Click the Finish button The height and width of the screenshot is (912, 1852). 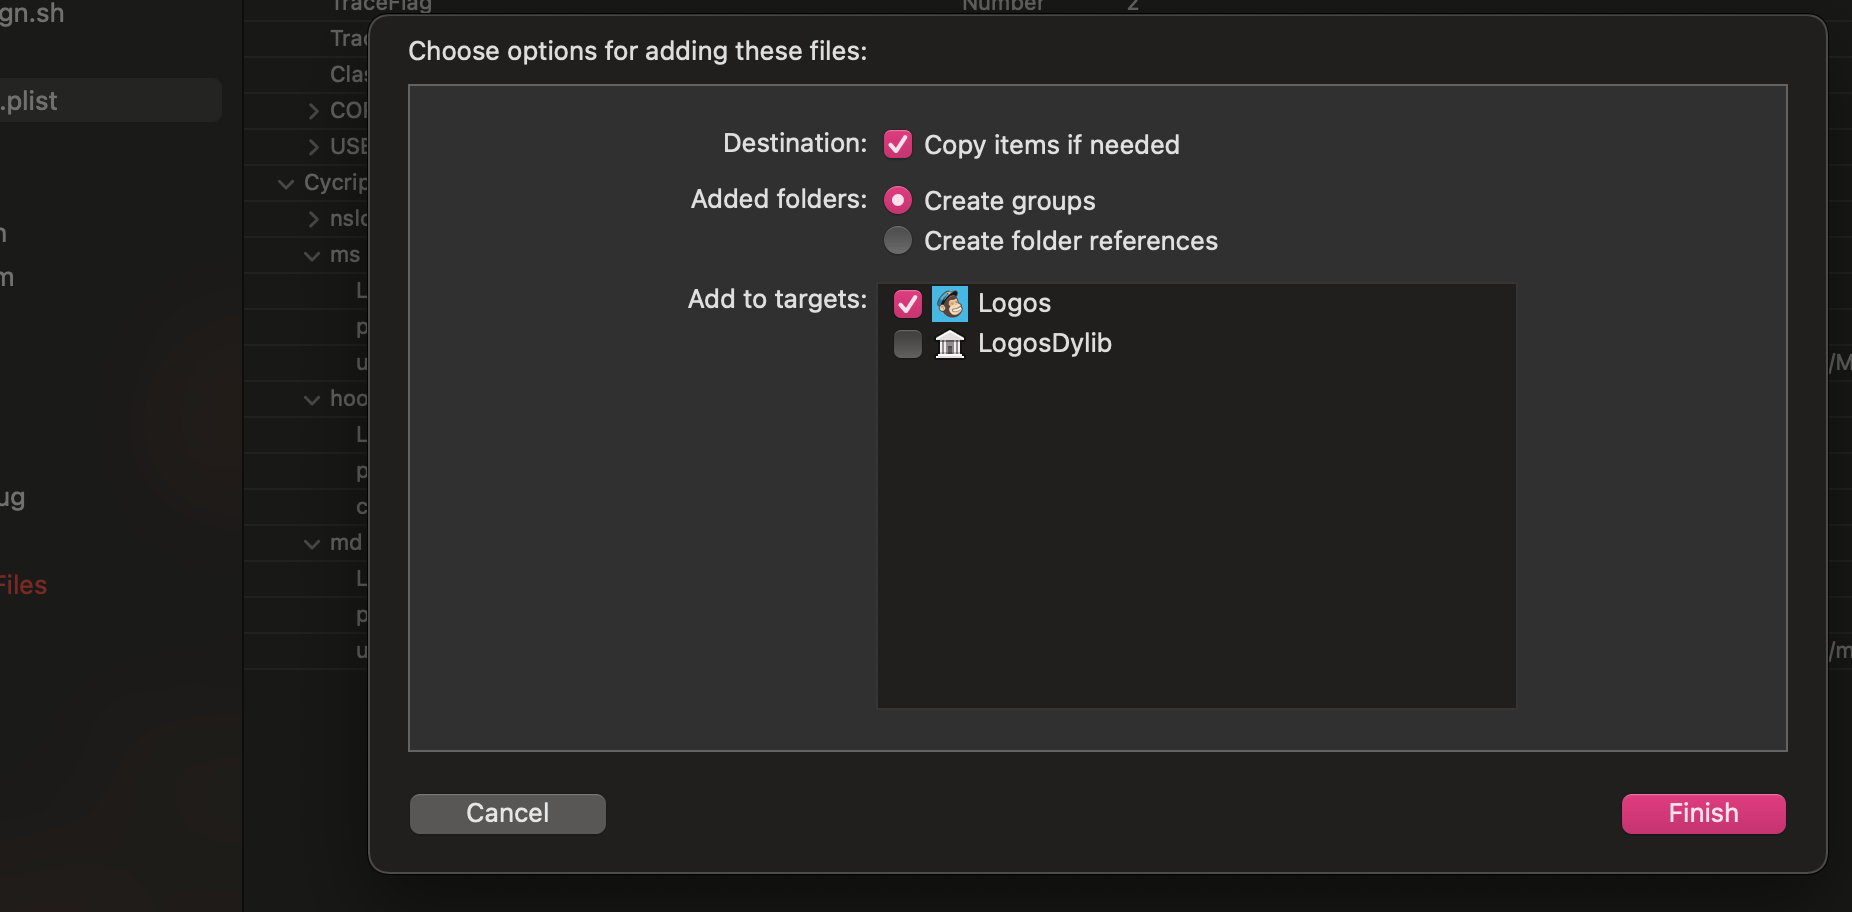1703,814
